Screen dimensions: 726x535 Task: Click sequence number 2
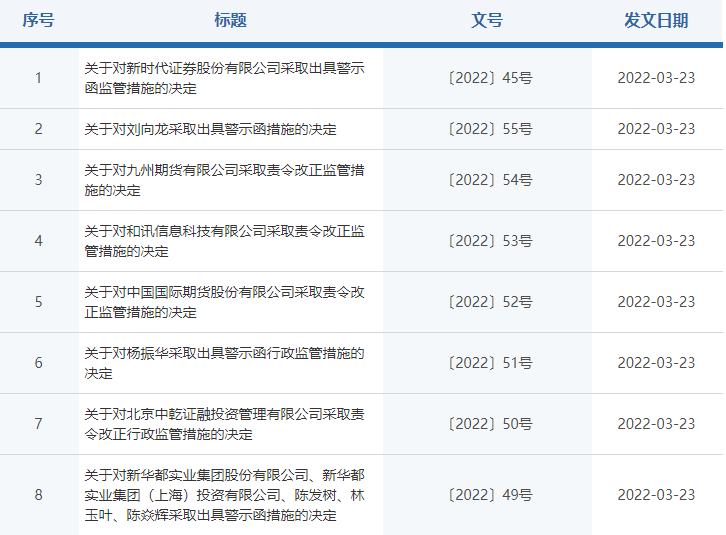[38, 129]
